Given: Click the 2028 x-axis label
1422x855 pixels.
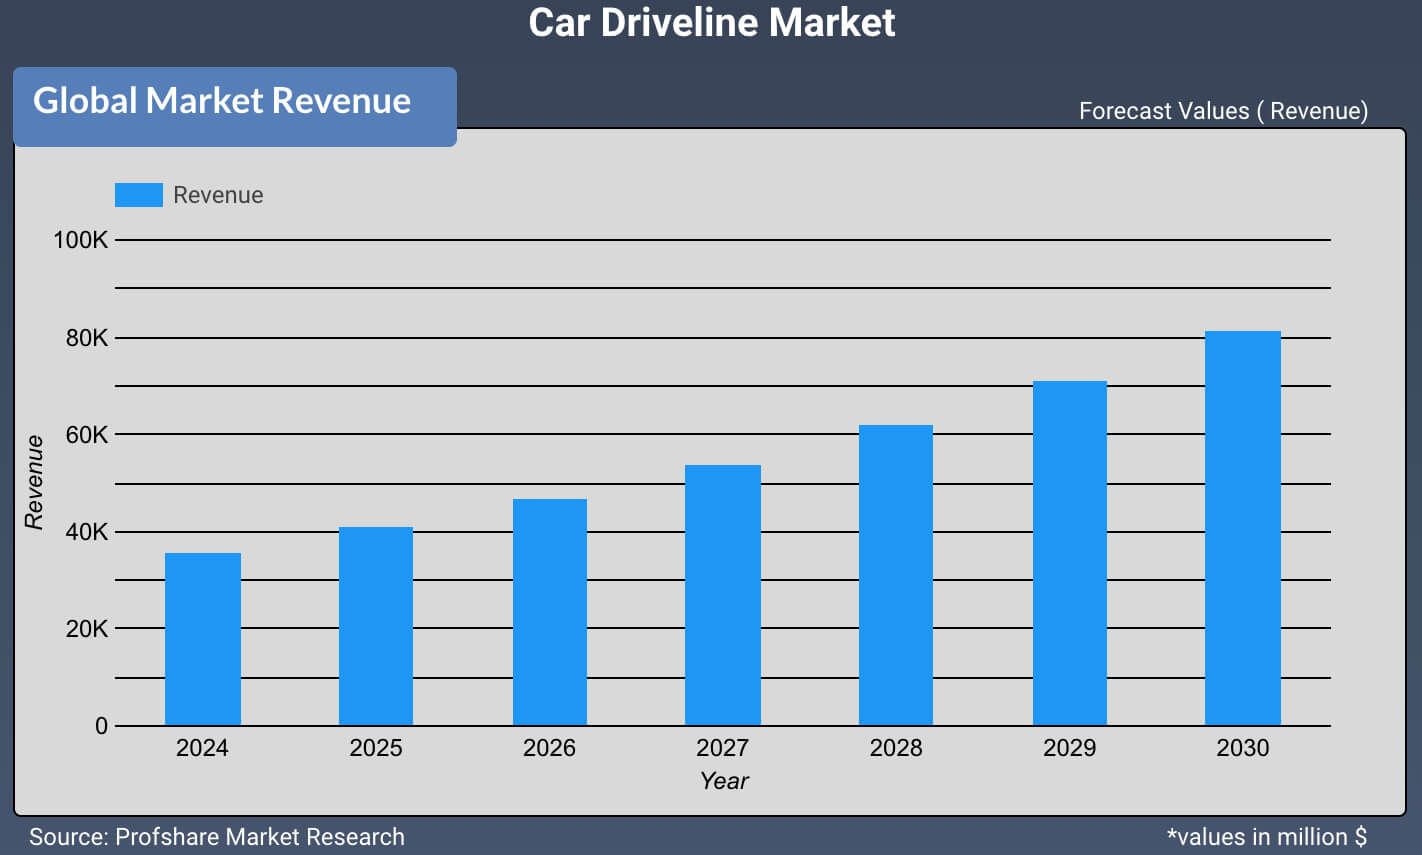Looking at the screenshot, I should 896,748.
